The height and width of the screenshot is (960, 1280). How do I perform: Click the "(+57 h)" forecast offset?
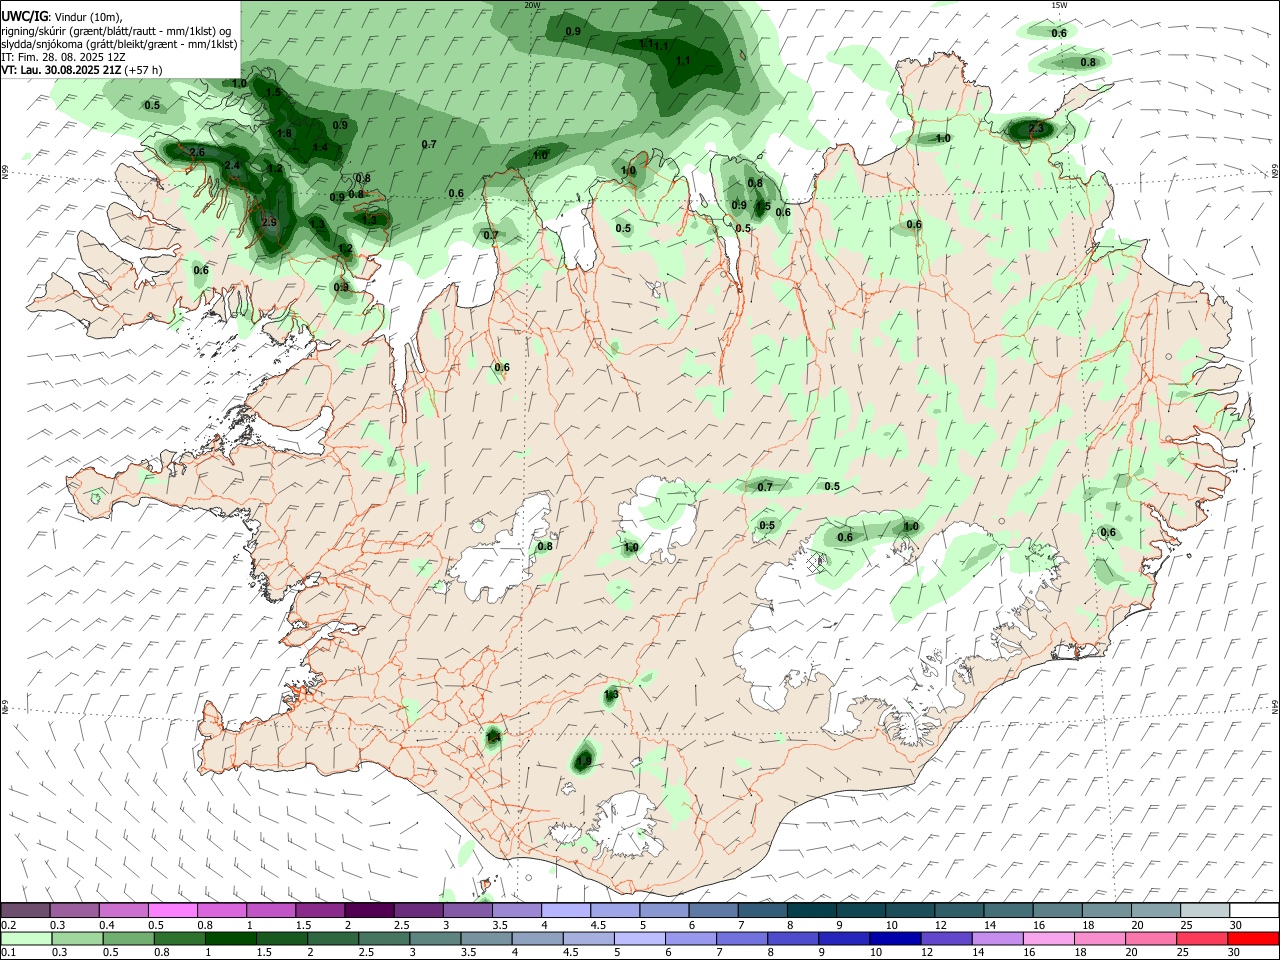(144, 70)
